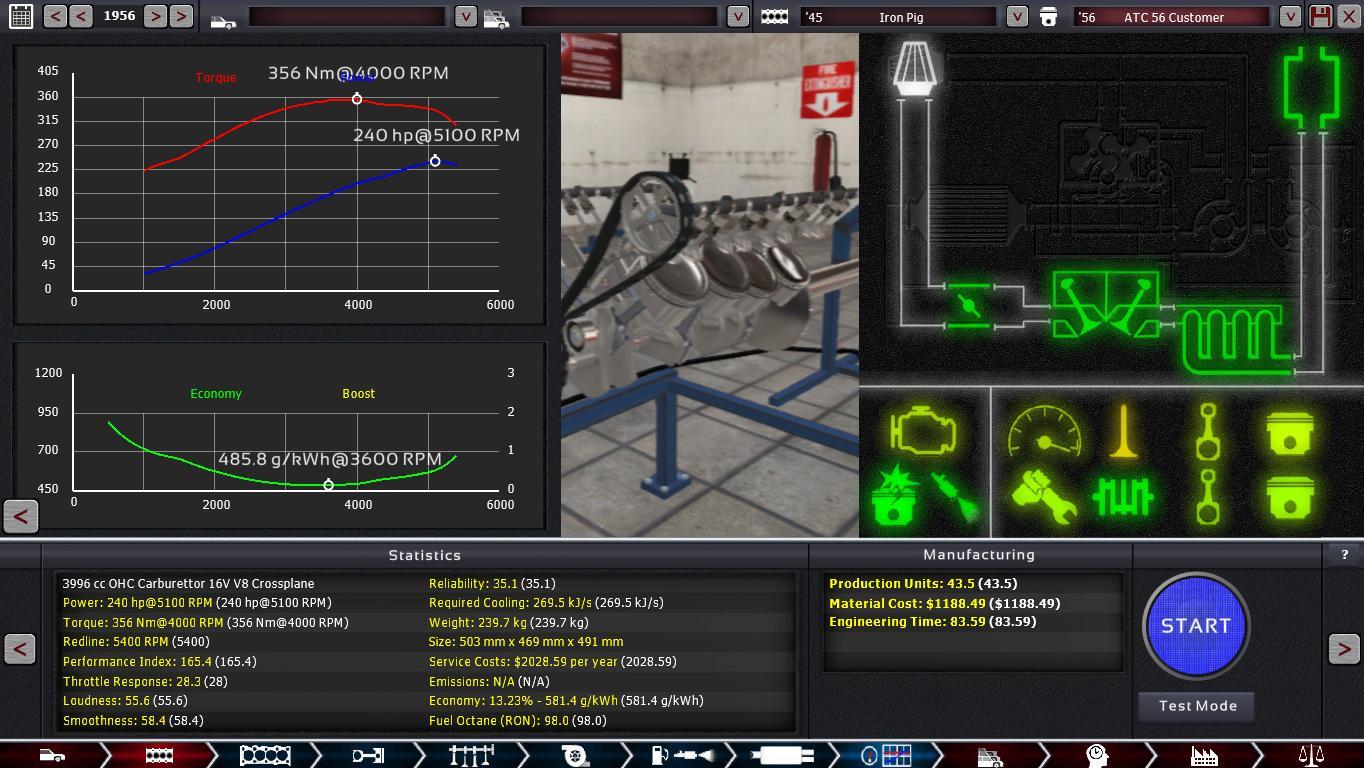This screenshot has height=768, width=1364.
Task: Collapse the graphs panel with left arrow
Action: (20, 516)
